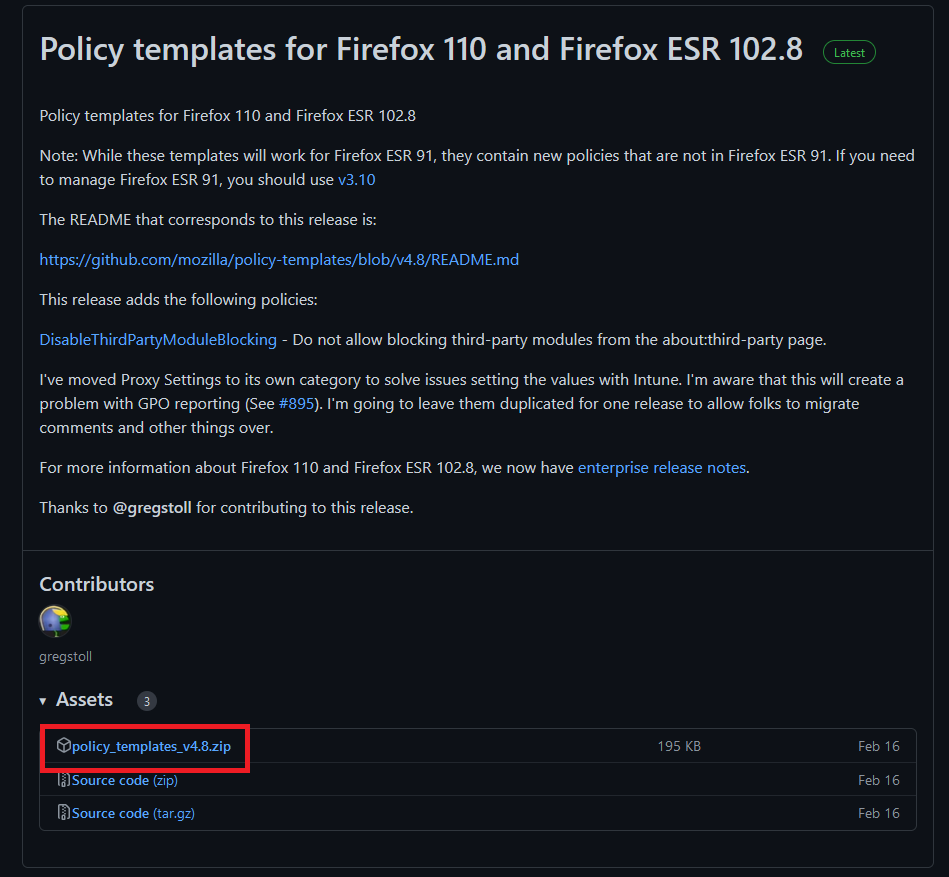The image size is (949, 877).
Task: Open enterprise release notes link
Action: click(662, 468)
